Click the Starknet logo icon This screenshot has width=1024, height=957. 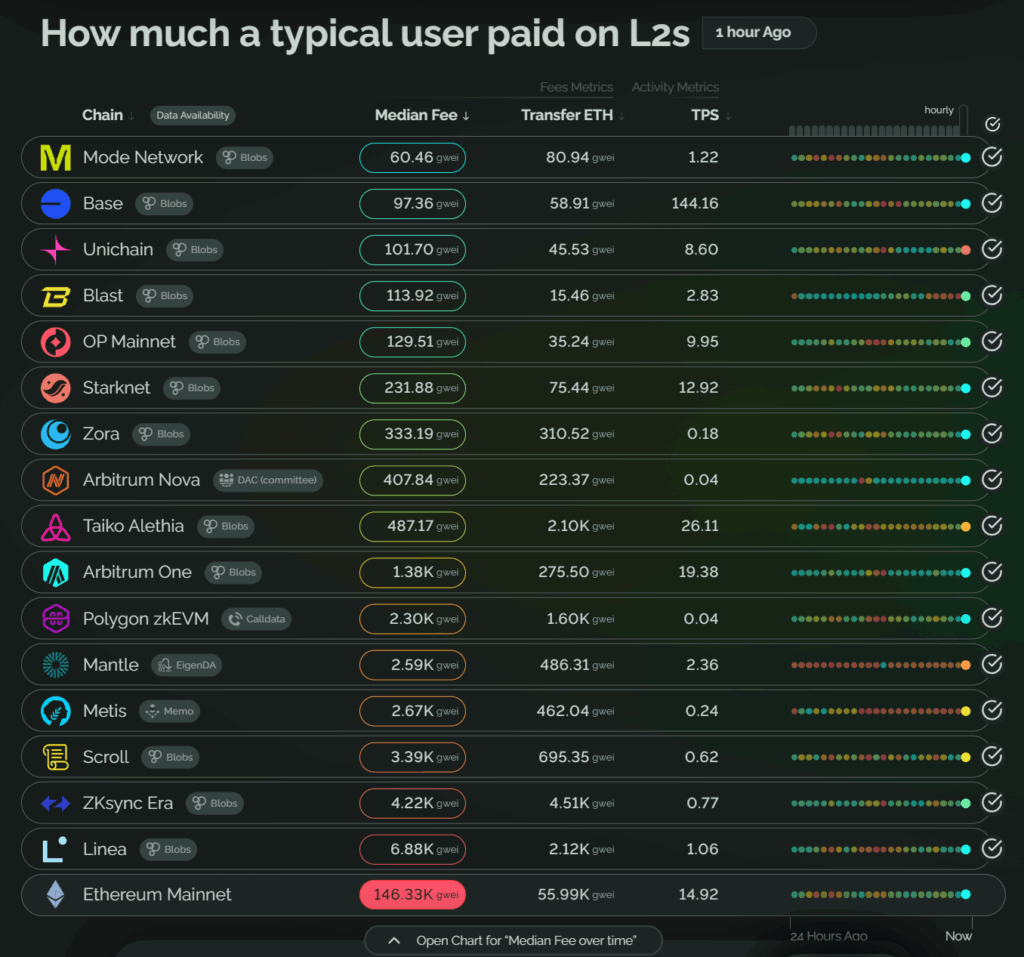[x=56, y=388]
